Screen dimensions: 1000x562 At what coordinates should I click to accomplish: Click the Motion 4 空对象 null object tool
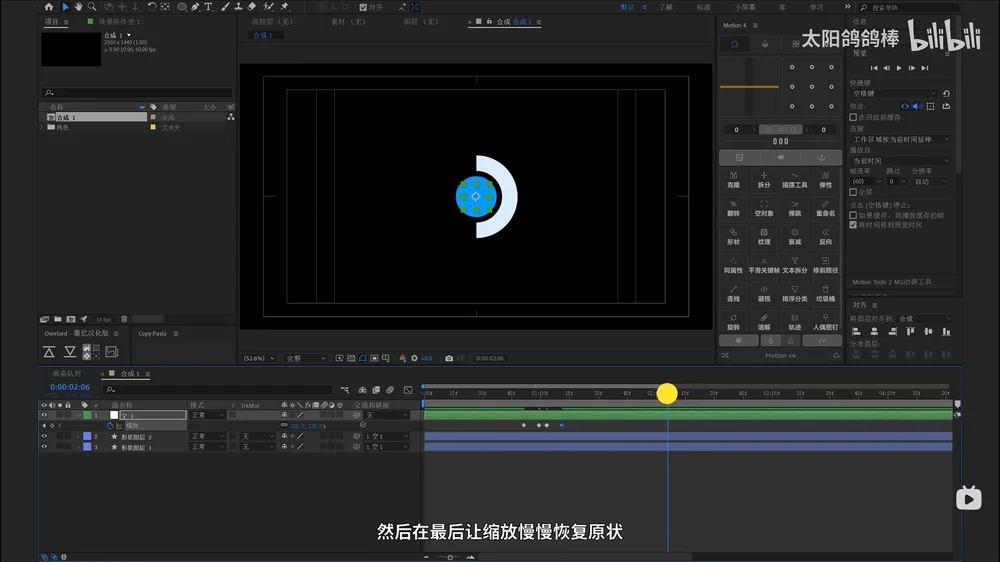(764, 208)
